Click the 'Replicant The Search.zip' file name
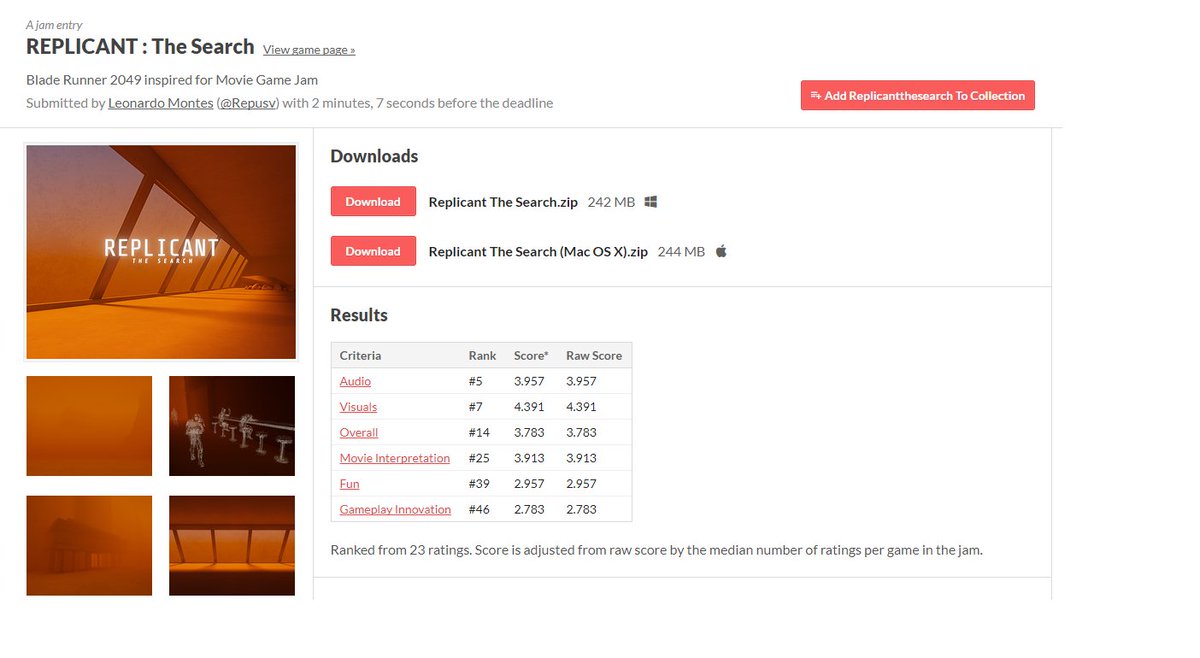Viewport: 1200px width, 658px height. point(503,202)
